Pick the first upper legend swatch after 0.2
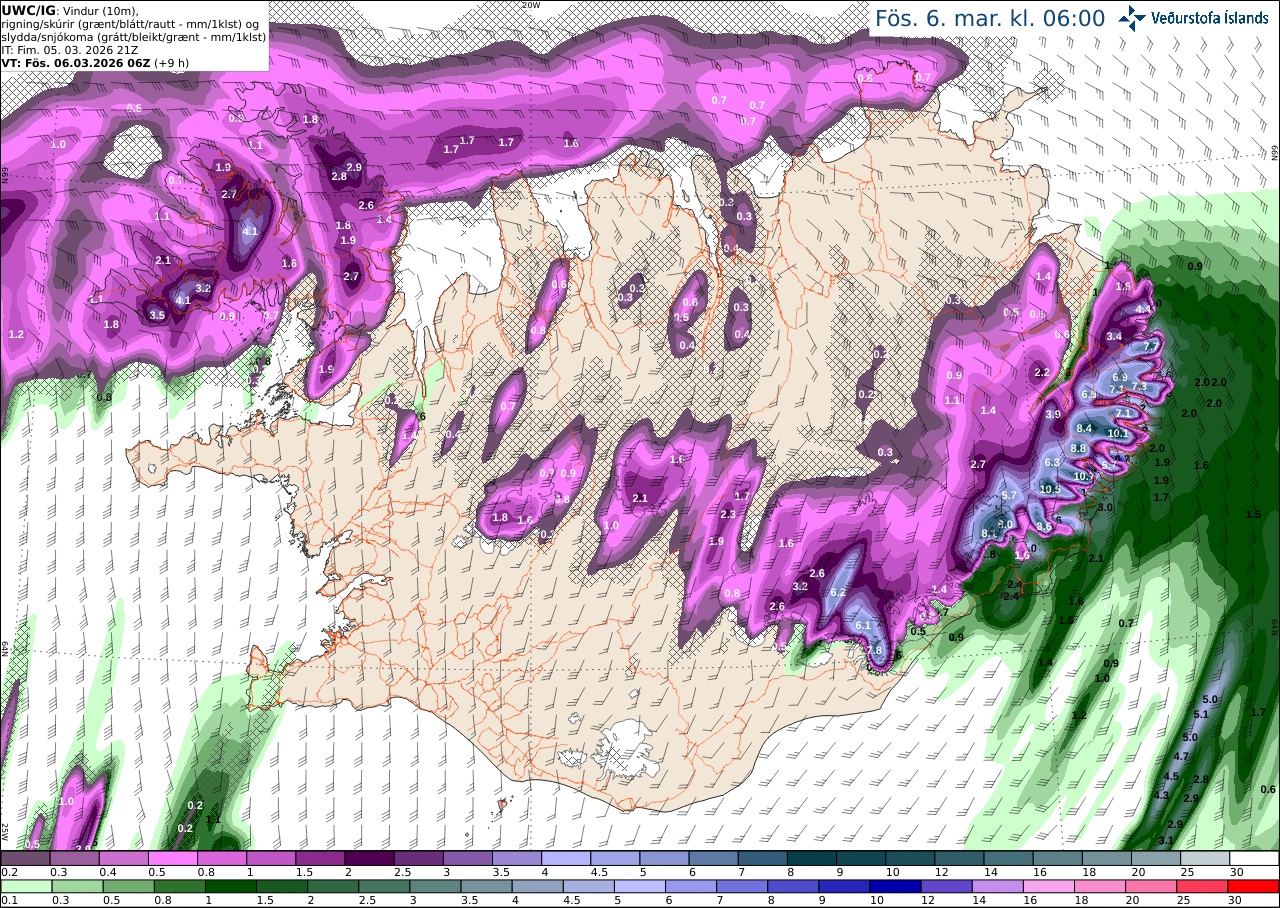 pos(25,858)
